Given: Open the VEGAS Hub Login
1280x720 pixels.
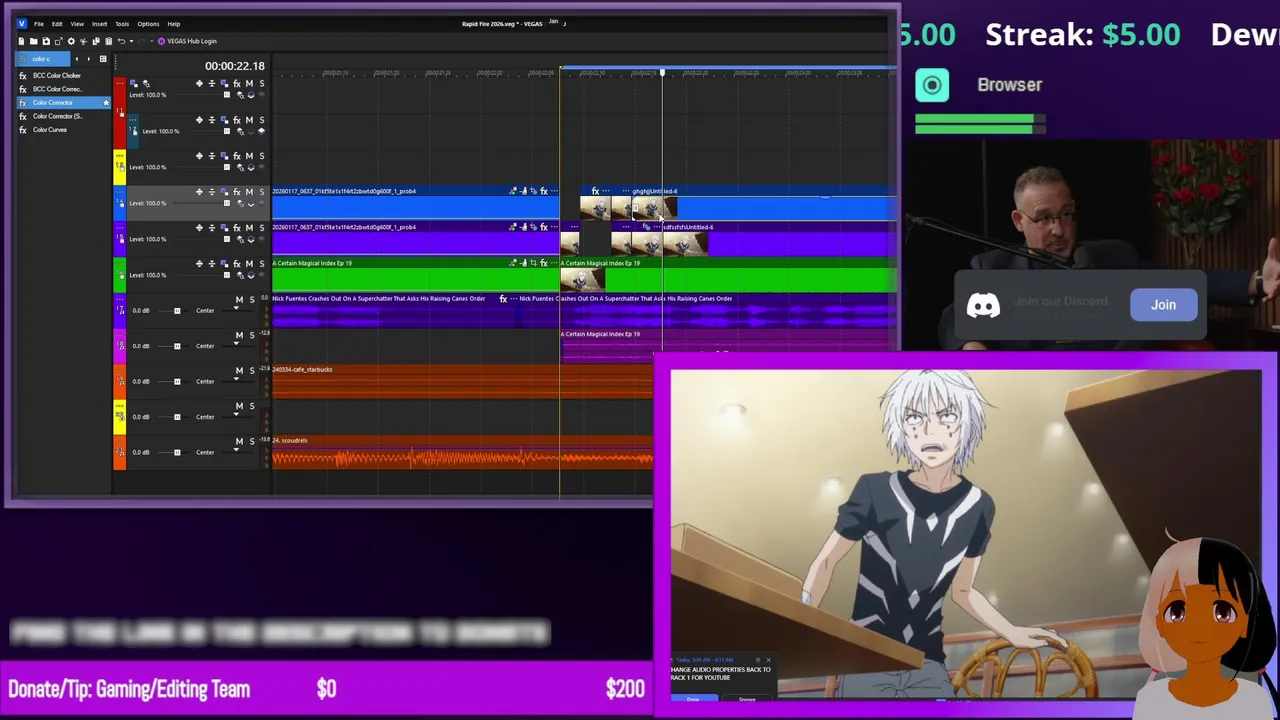Looking at the screenshot, I should click(187, 41).
